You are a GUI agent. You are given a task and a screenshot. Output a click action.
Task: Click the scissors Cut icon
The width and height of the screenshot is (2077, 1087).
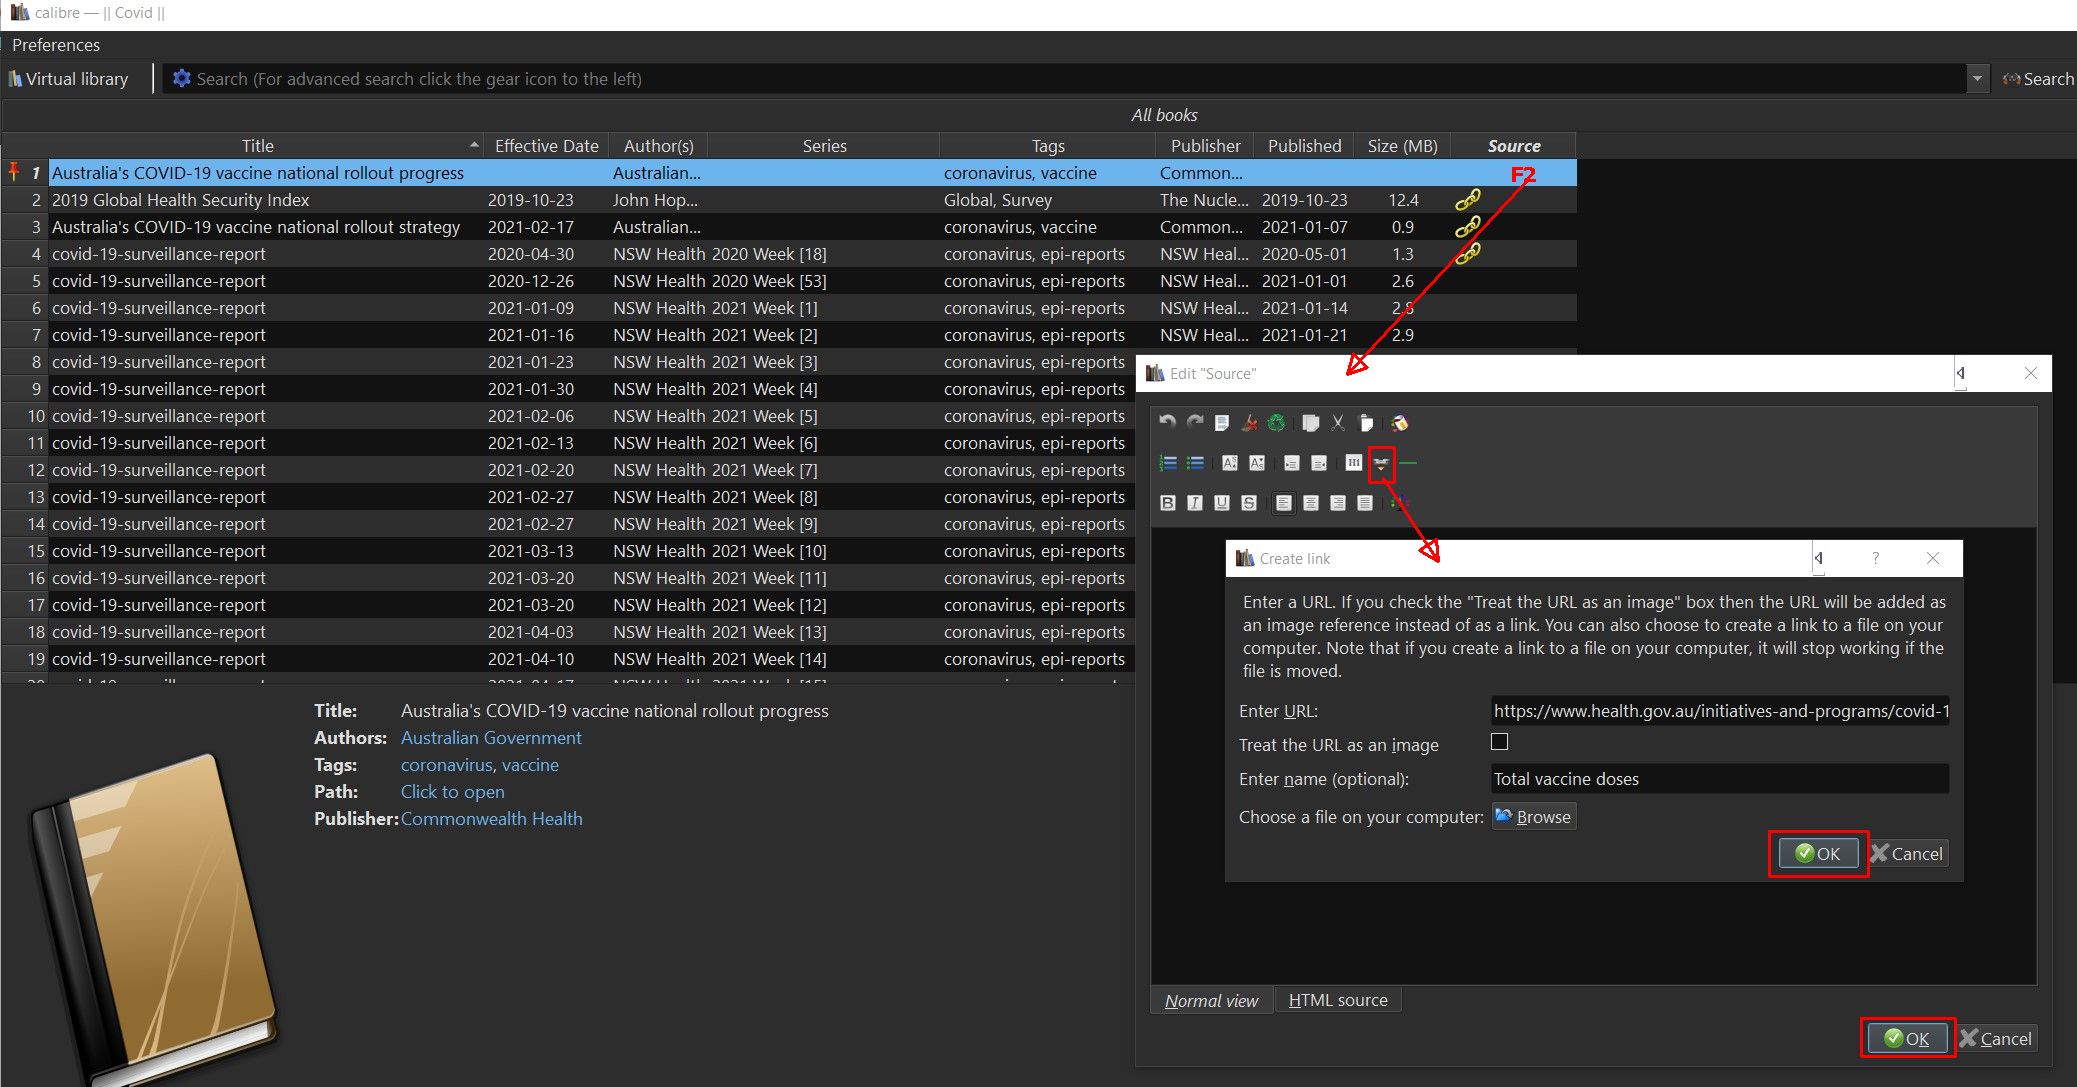[x=1338, y=423]
